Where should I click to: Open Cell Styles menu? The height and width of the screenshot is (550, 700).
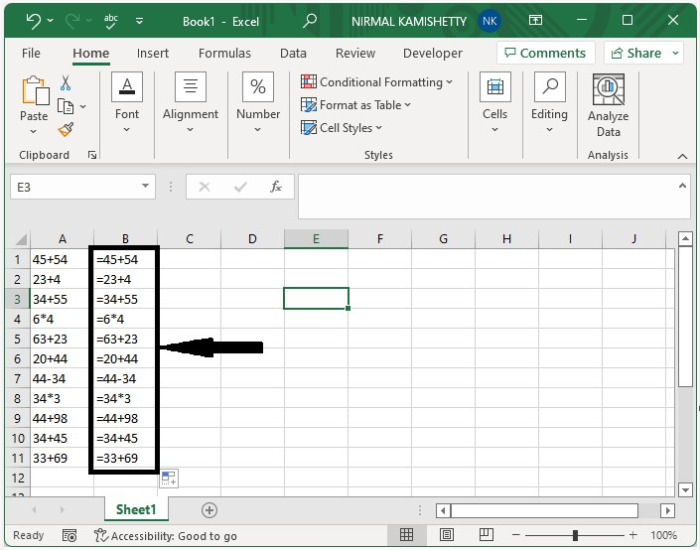342,128
